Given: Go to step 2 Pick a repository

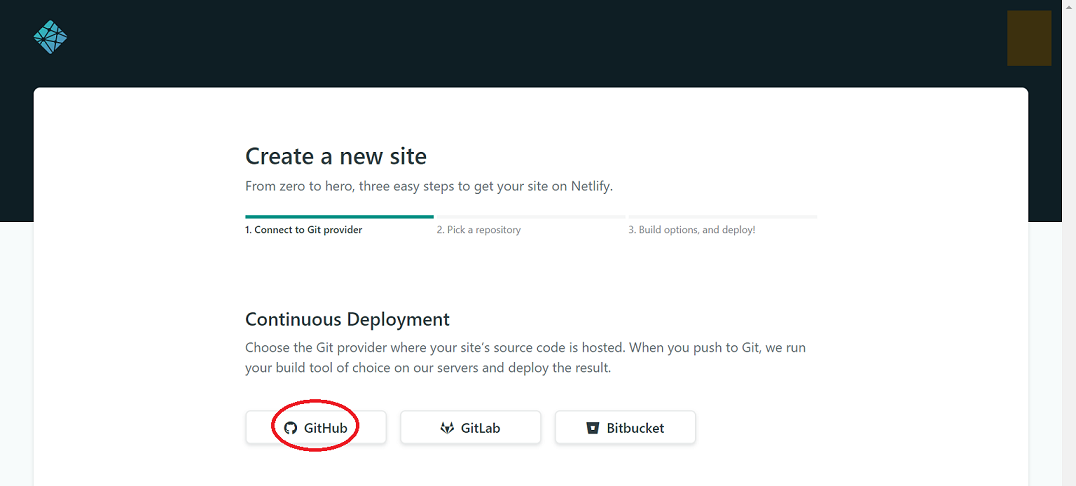Looking at the screenshot, I should [478, 230].
